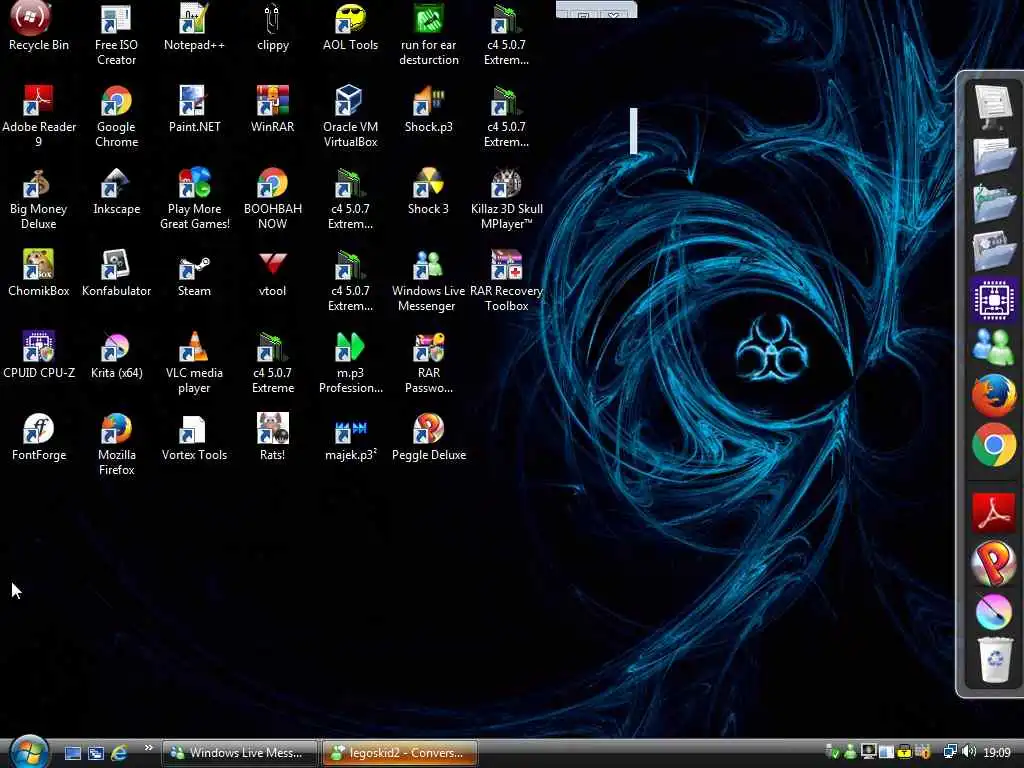Launch Steam desktop shortcut

pos(194,272)
